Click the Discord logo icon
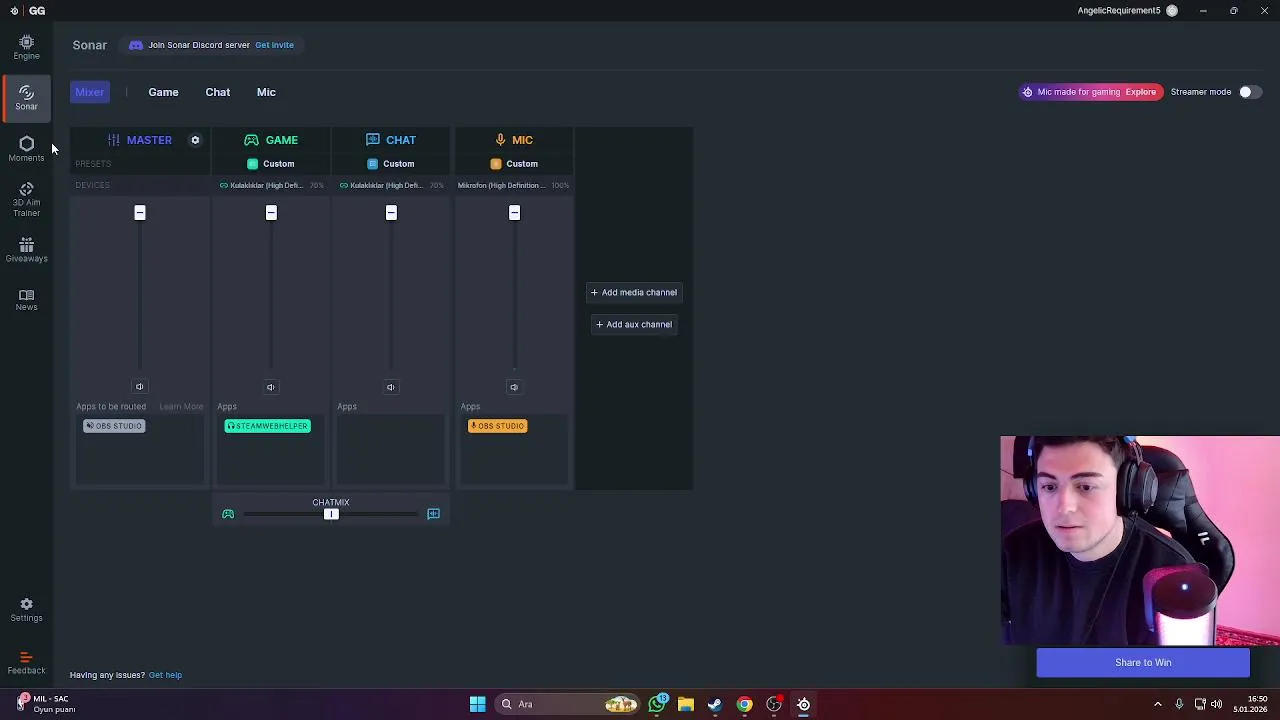Screen dimensions: 1280x720 coord(136,45)
